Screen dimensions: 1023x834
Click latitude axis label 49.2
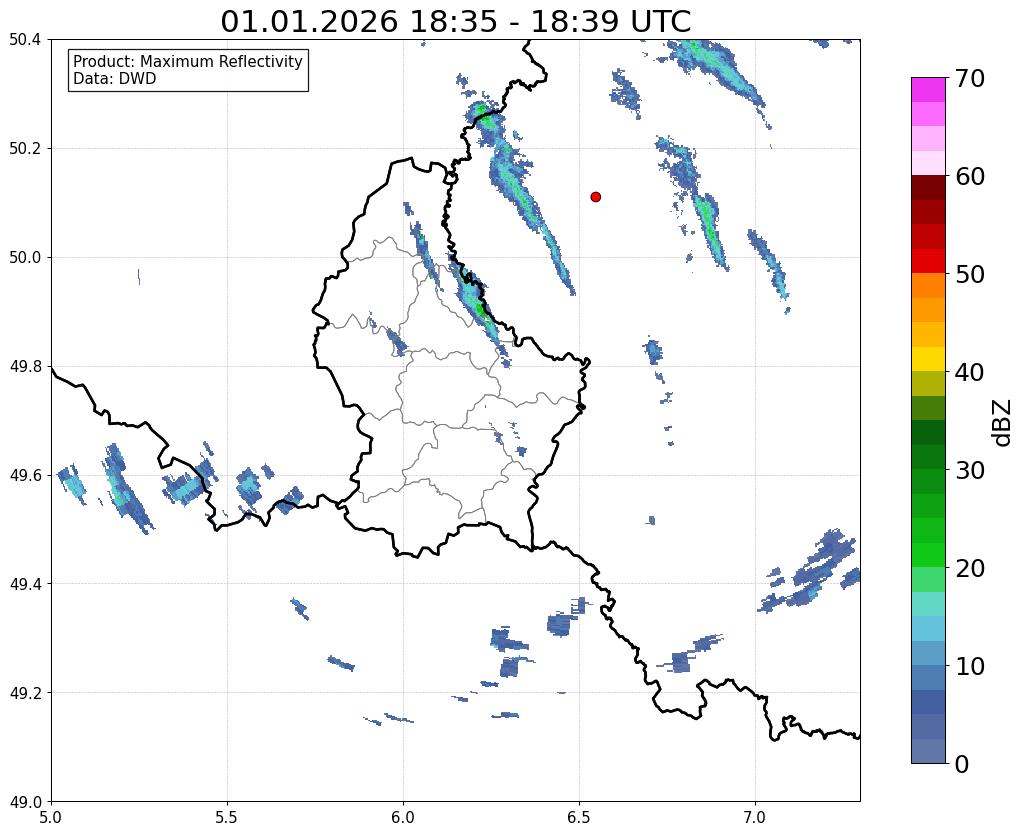25,693
